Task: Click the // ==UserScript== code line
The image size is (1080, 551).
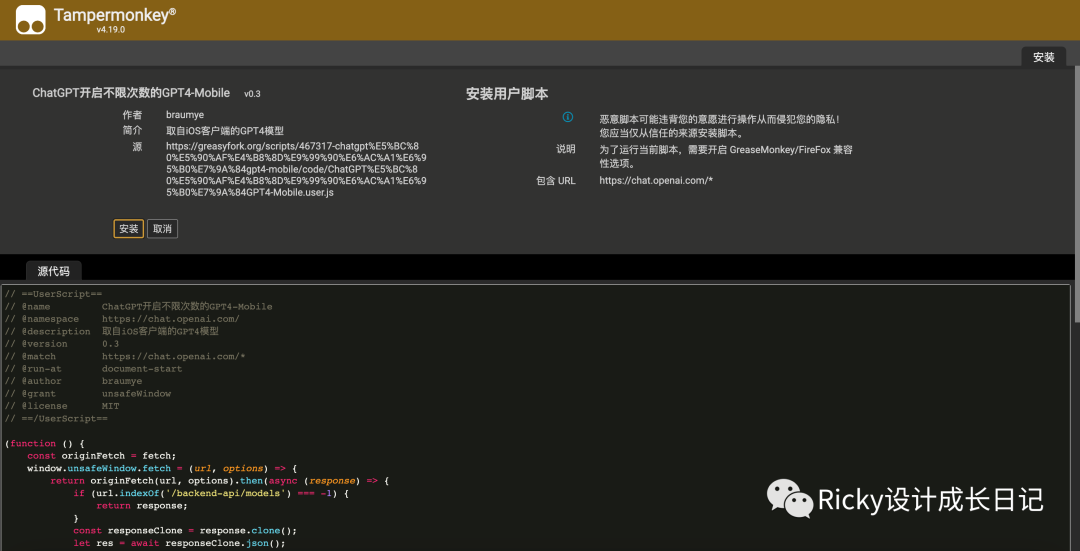Action: pos(53,294)
